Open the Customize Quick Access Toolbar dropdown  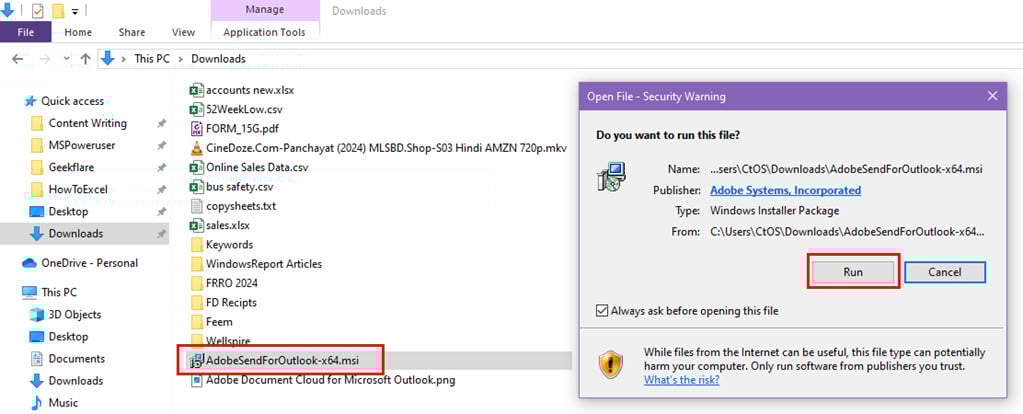pos(74,11)
